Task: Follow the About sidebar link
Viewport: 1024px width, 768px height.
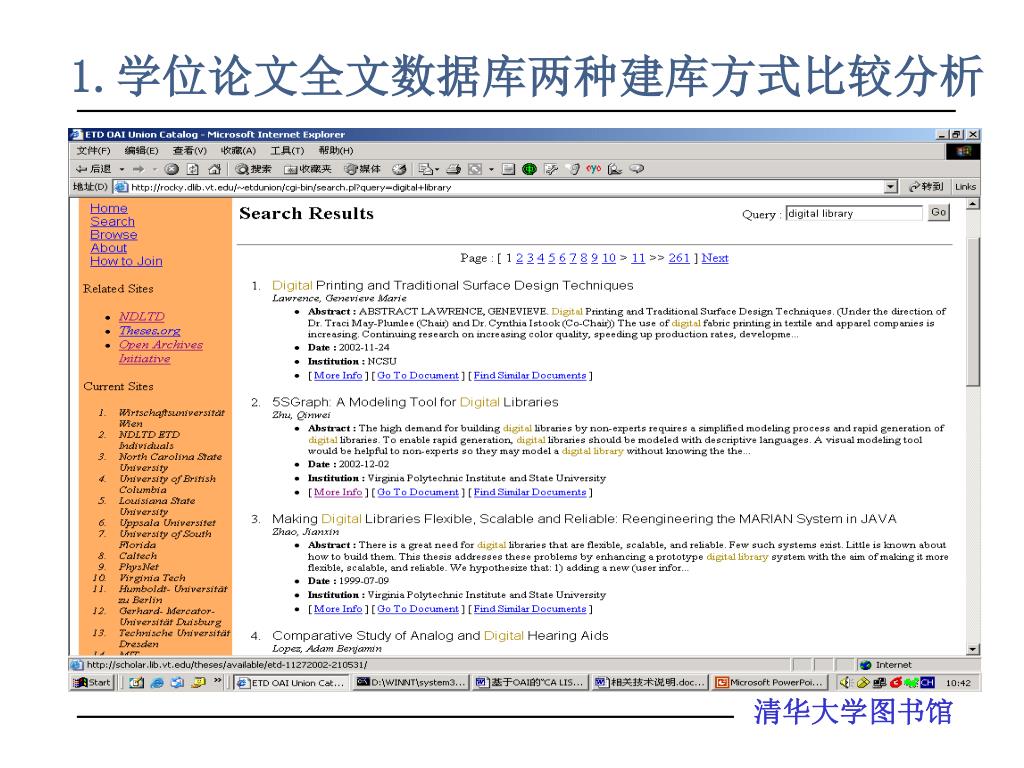Action: coord(108,248)
